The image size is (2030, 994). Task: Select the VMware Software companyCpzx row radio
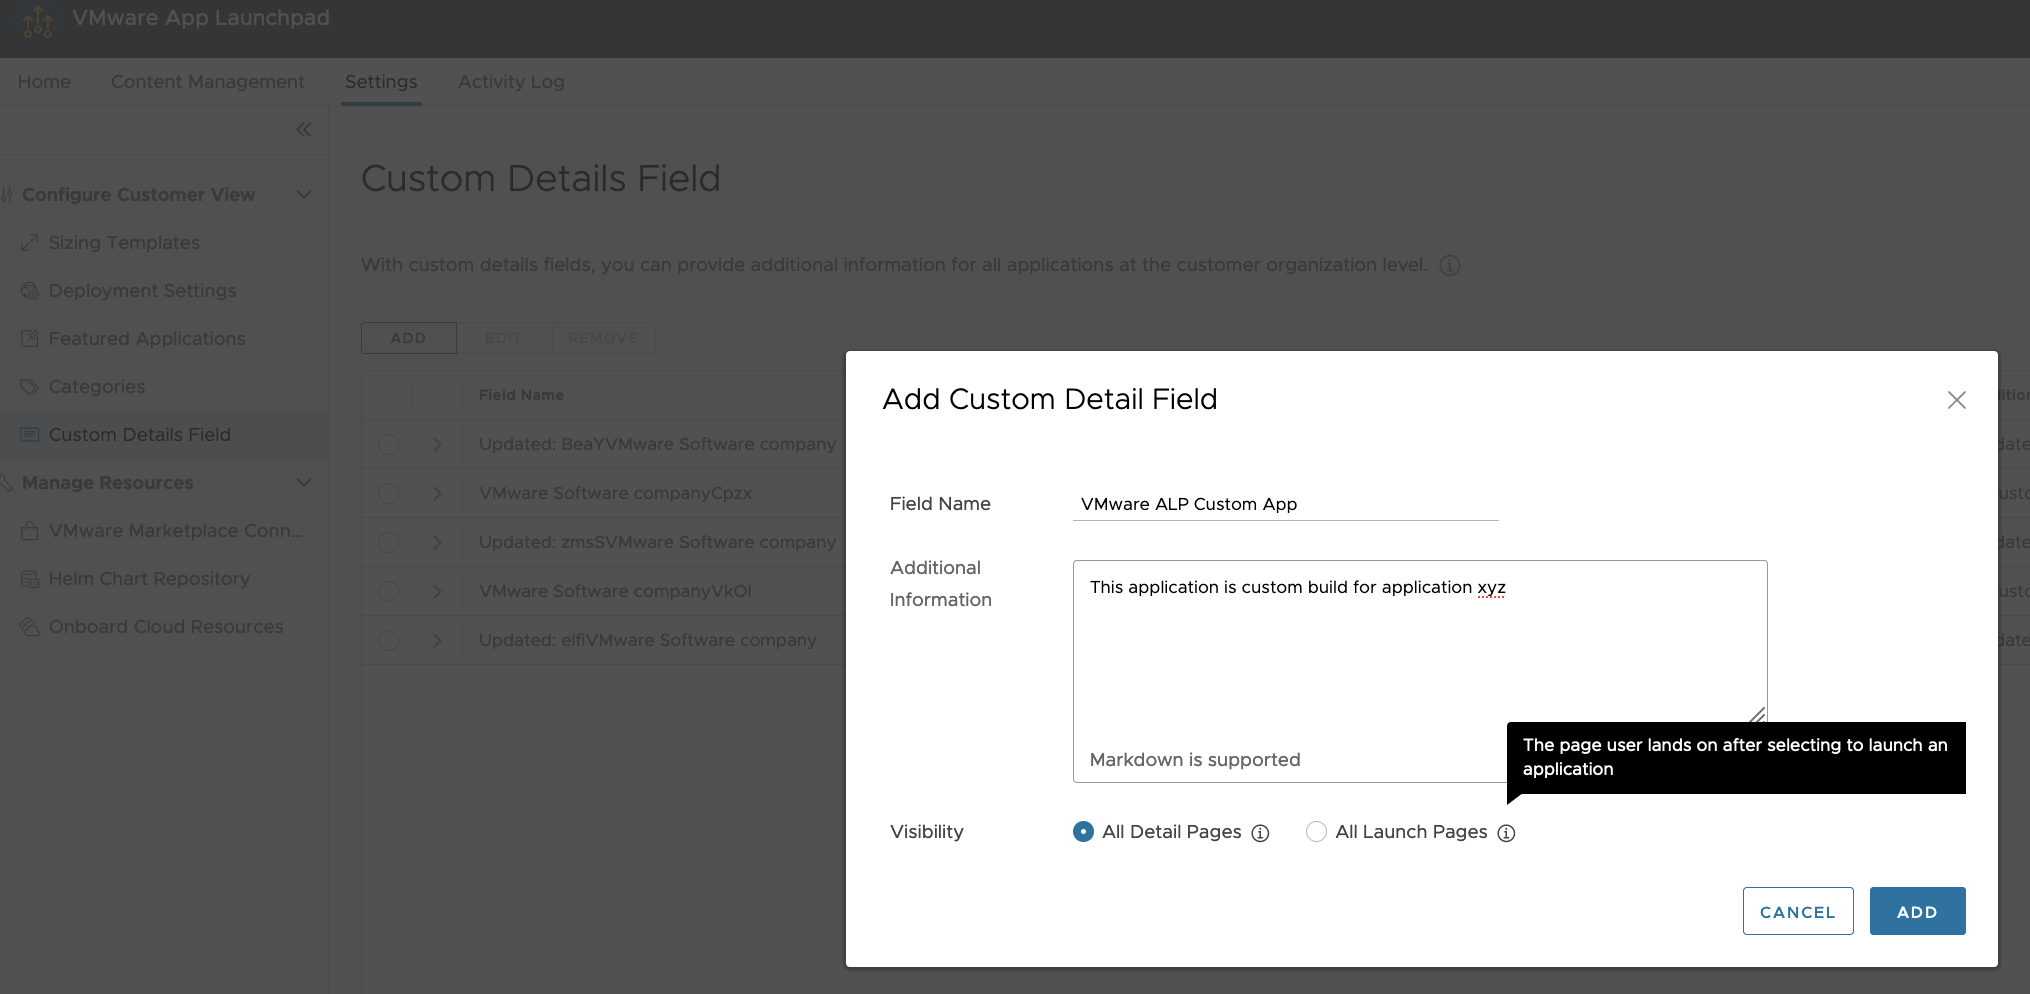pyautogui.click(x=388, y=493)
